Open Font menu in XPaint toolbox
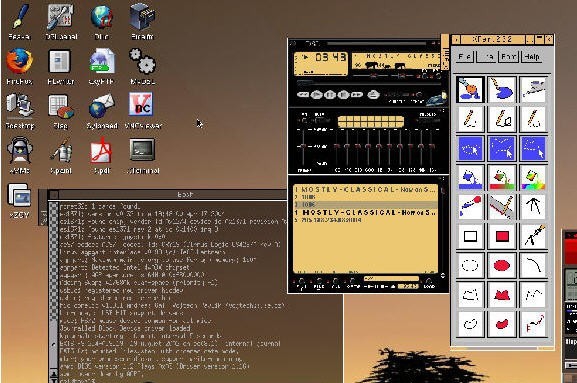 (x=509, y=57)
